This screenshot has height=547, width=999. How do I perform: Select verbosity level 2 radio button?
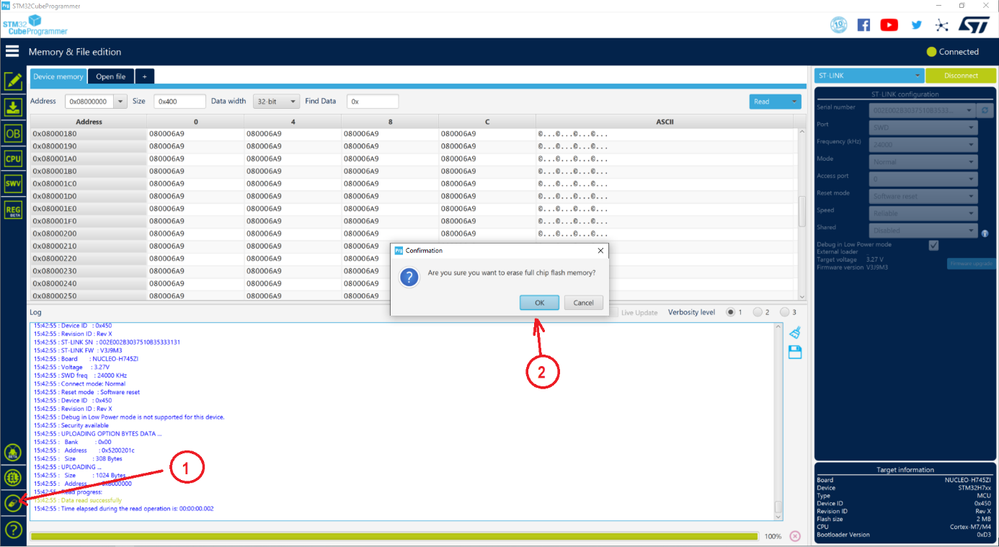tap(758, 312)
